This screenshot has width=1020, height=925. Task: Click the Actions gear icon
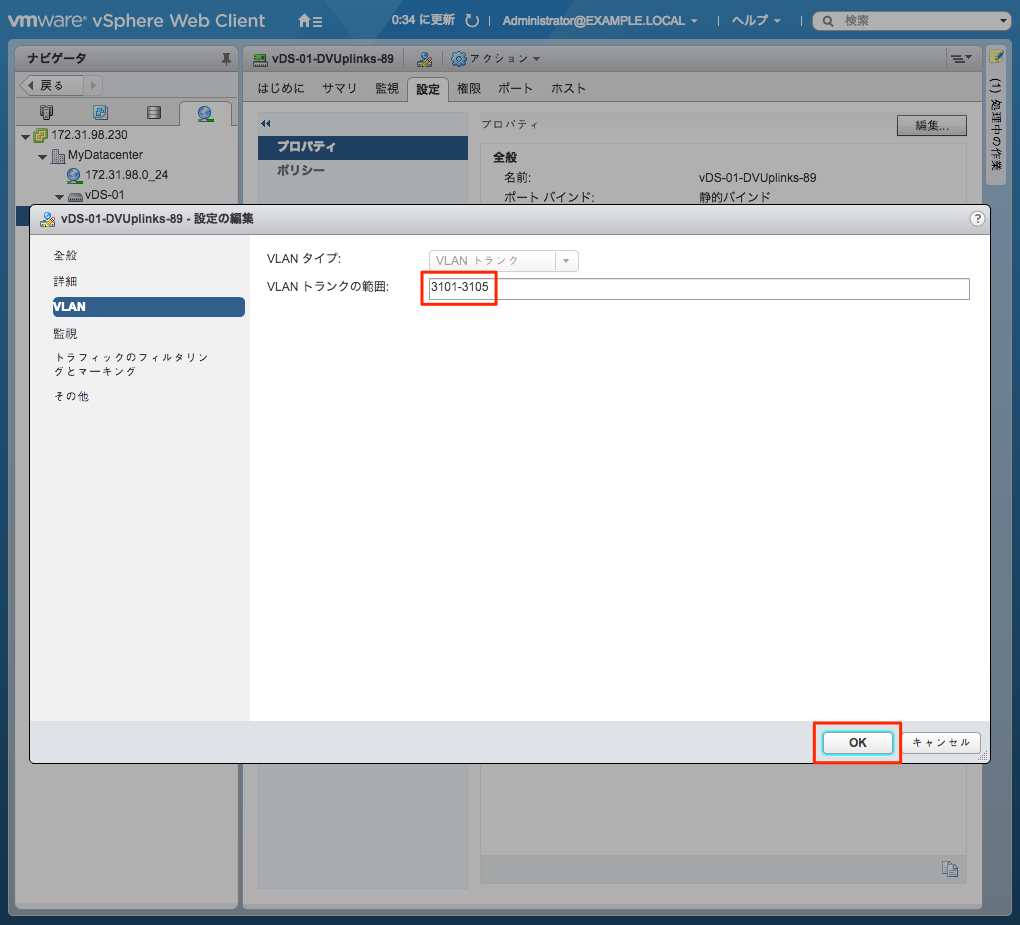coord(459,59)
